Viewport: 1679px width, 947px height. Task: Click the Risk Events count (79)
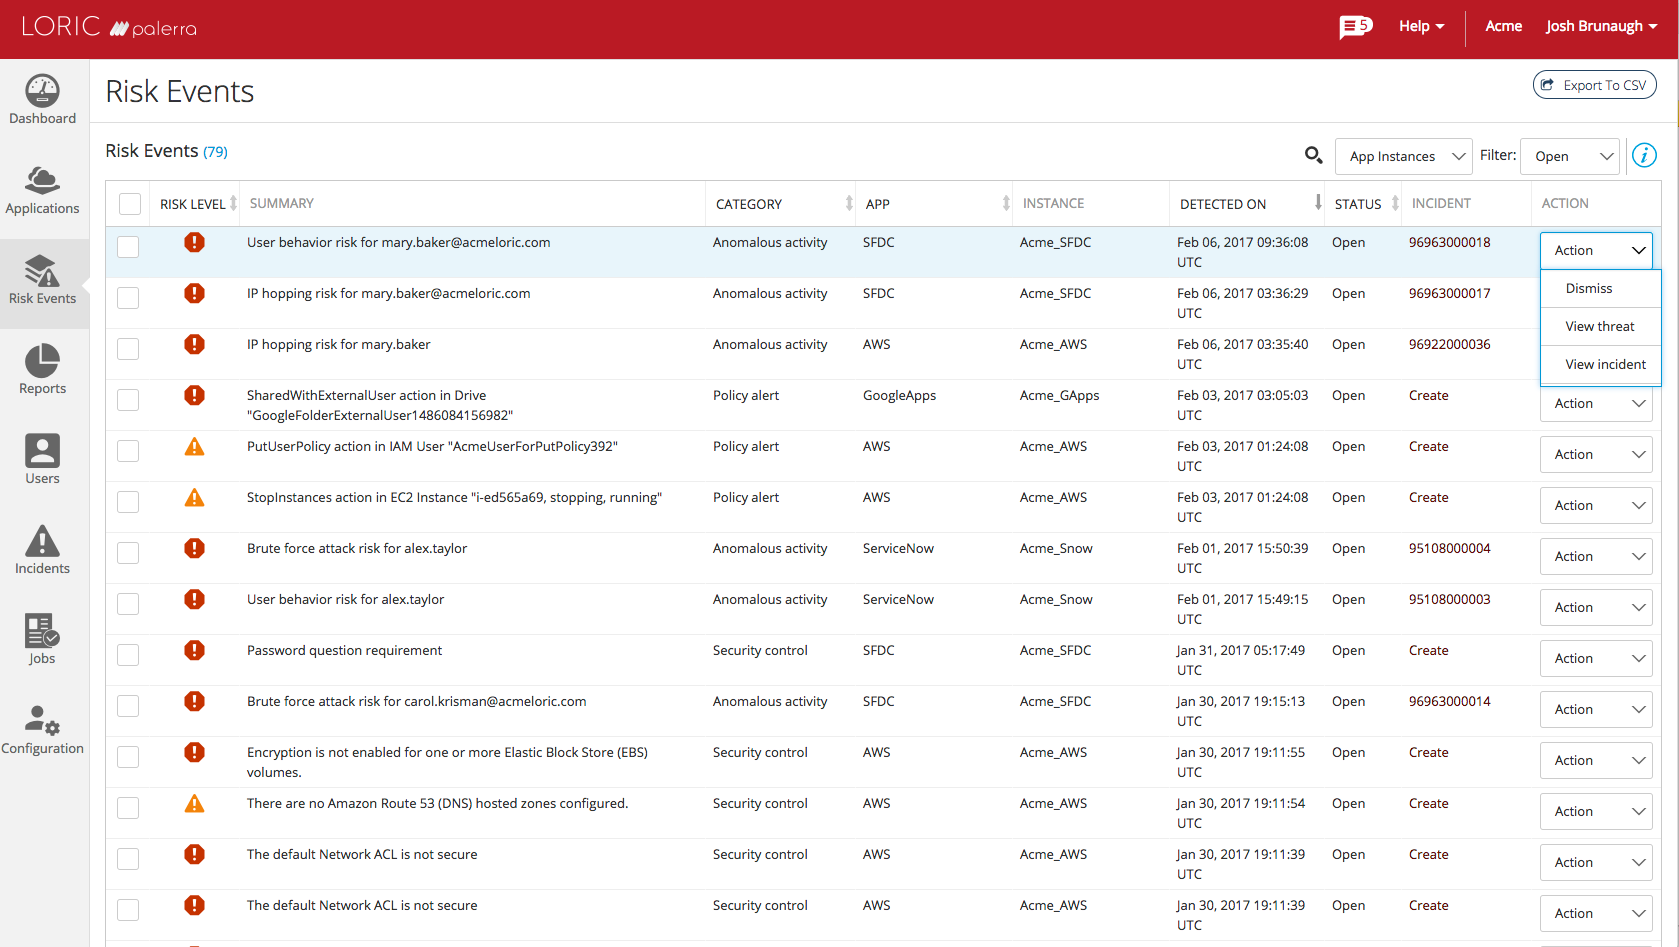click(x=215, y=152)
